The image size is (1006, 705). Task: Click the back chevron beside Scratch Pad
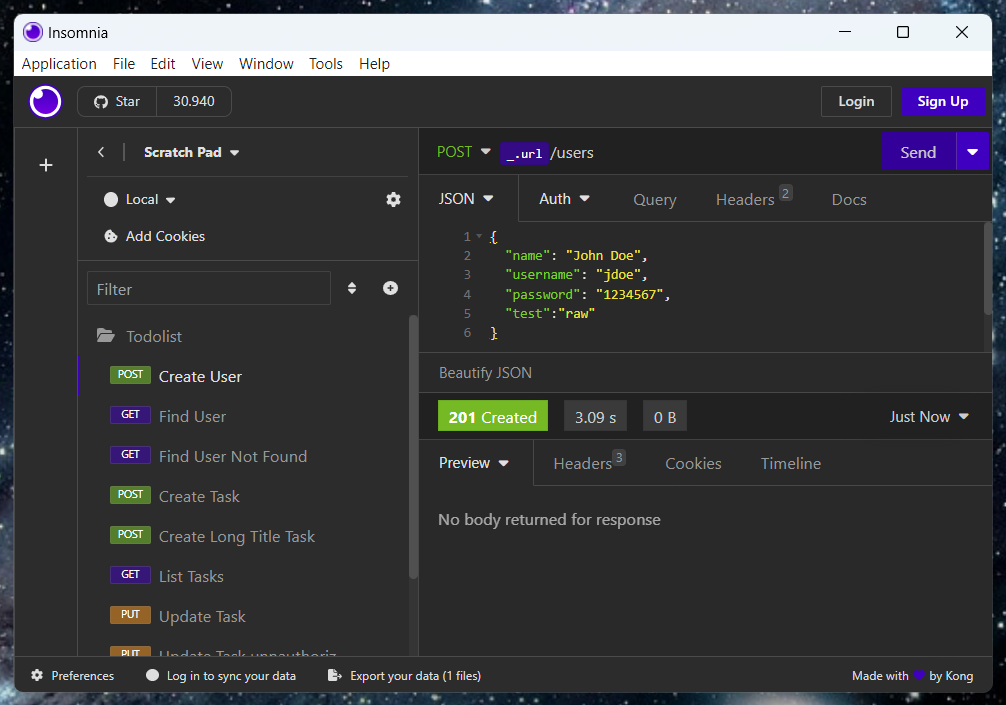click(101, 152)
